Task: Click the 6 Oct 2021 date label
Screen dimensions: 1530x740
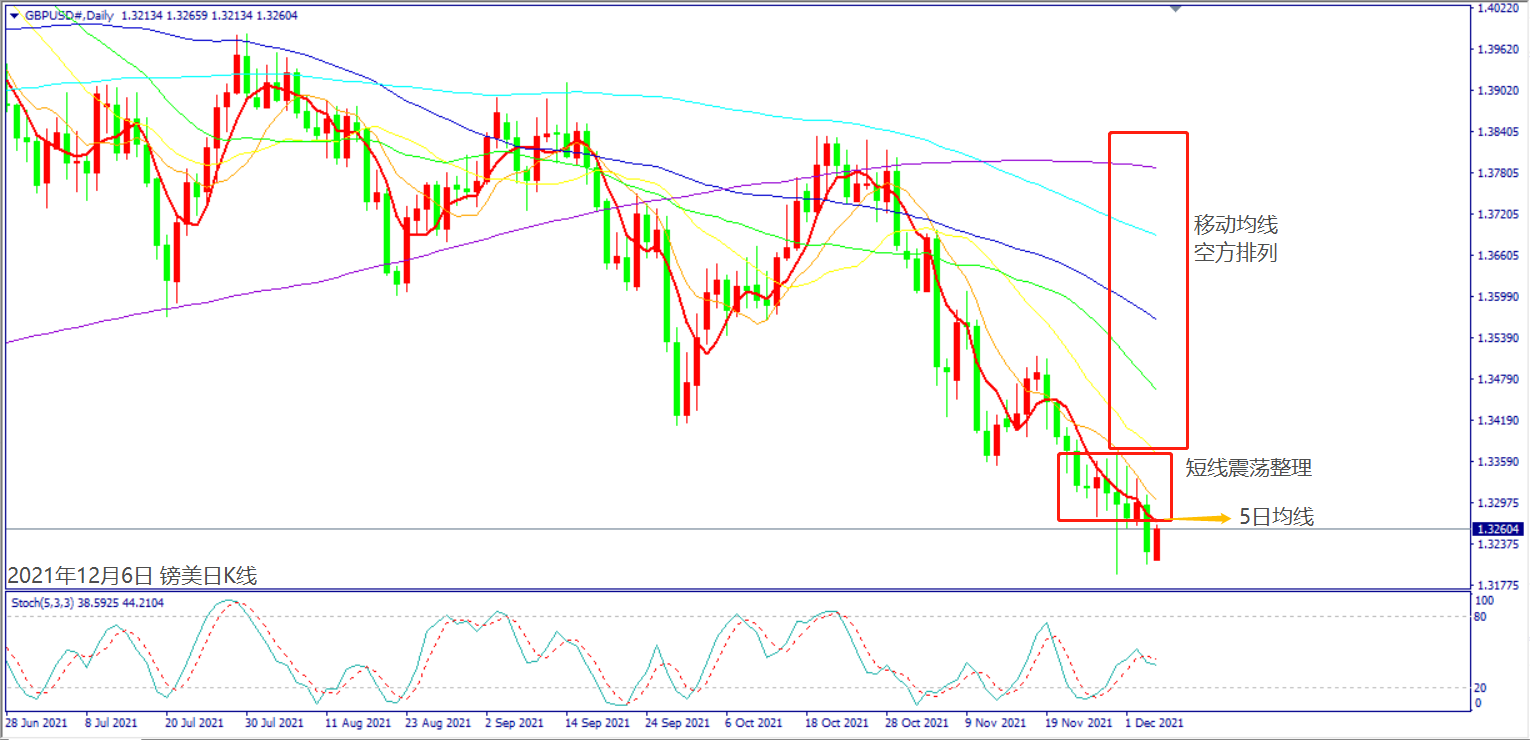Action: pos(754,722)
